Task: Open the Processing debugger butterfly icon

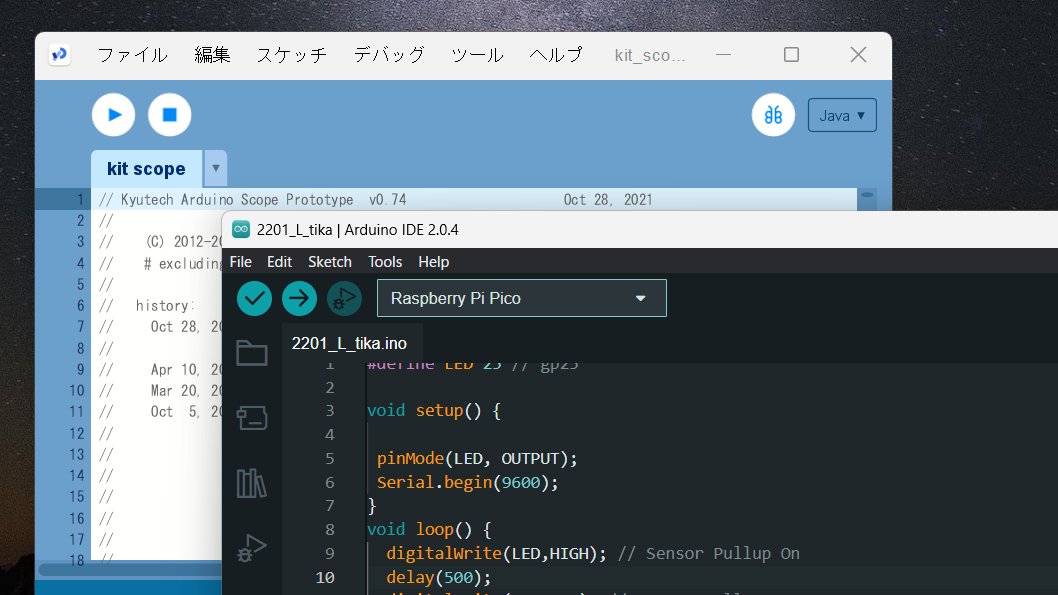Action: (x=773, y=115)
